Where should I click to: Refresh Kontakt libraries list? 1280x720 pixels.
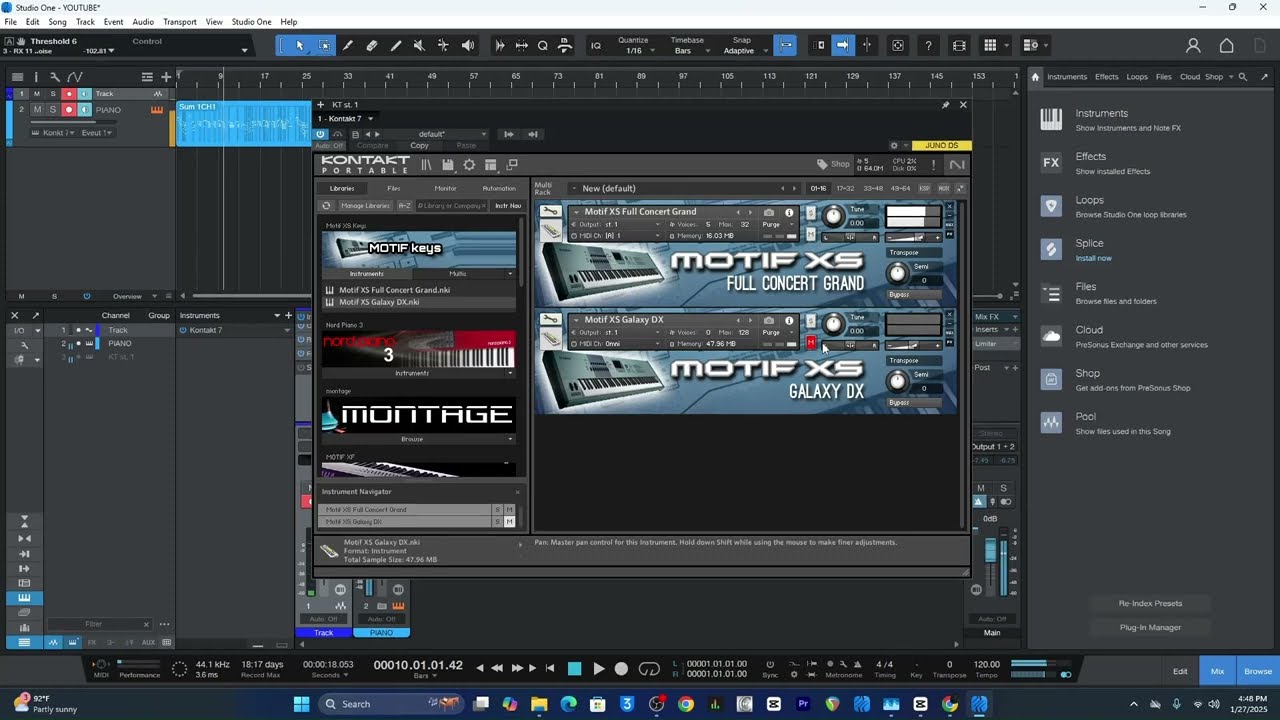click(326, 206)
